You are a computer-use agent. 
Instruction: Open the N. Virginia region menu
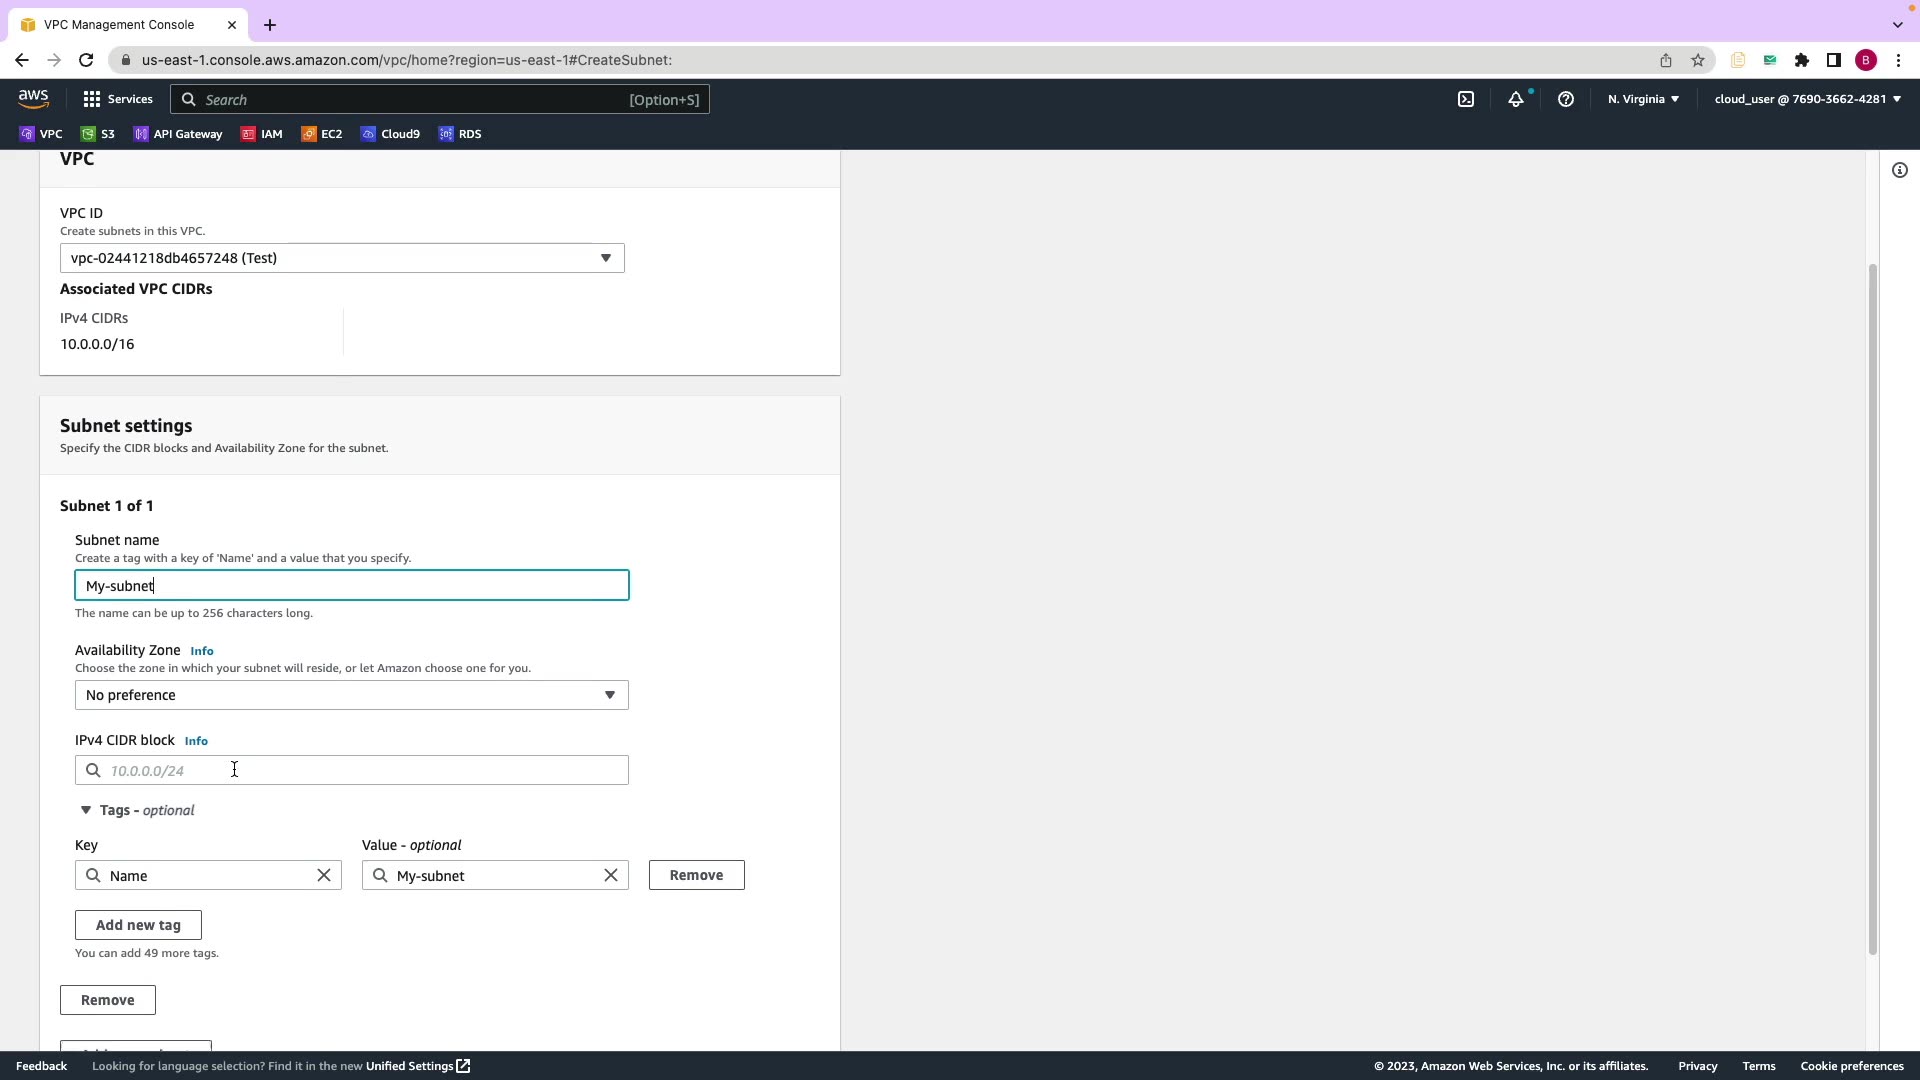point(1643,99)
